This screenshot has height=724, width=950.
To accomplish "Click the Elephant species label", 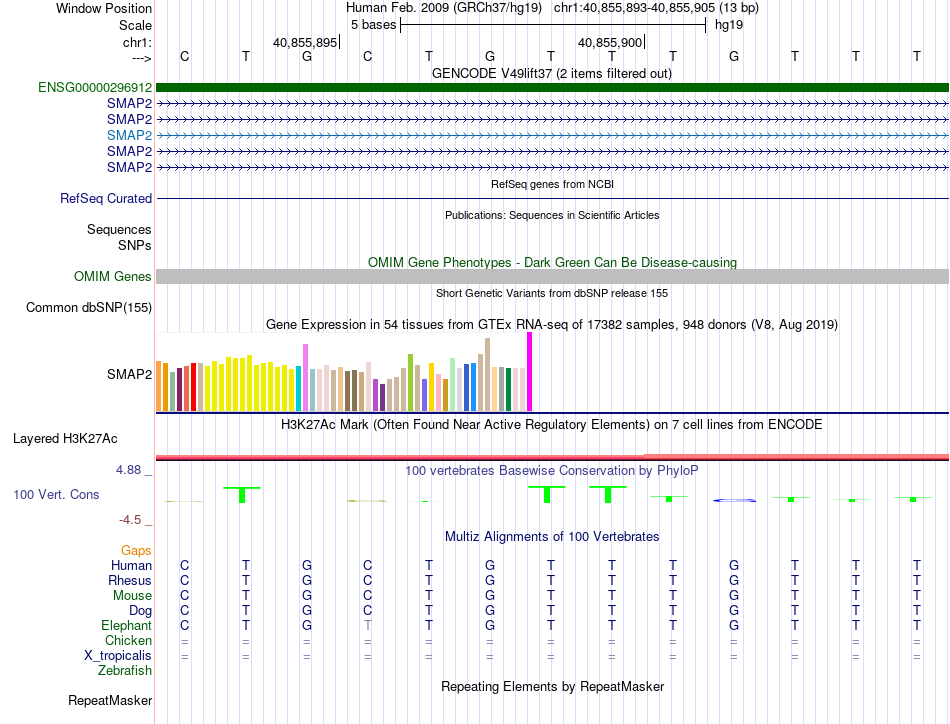I will tap(127, 625).
